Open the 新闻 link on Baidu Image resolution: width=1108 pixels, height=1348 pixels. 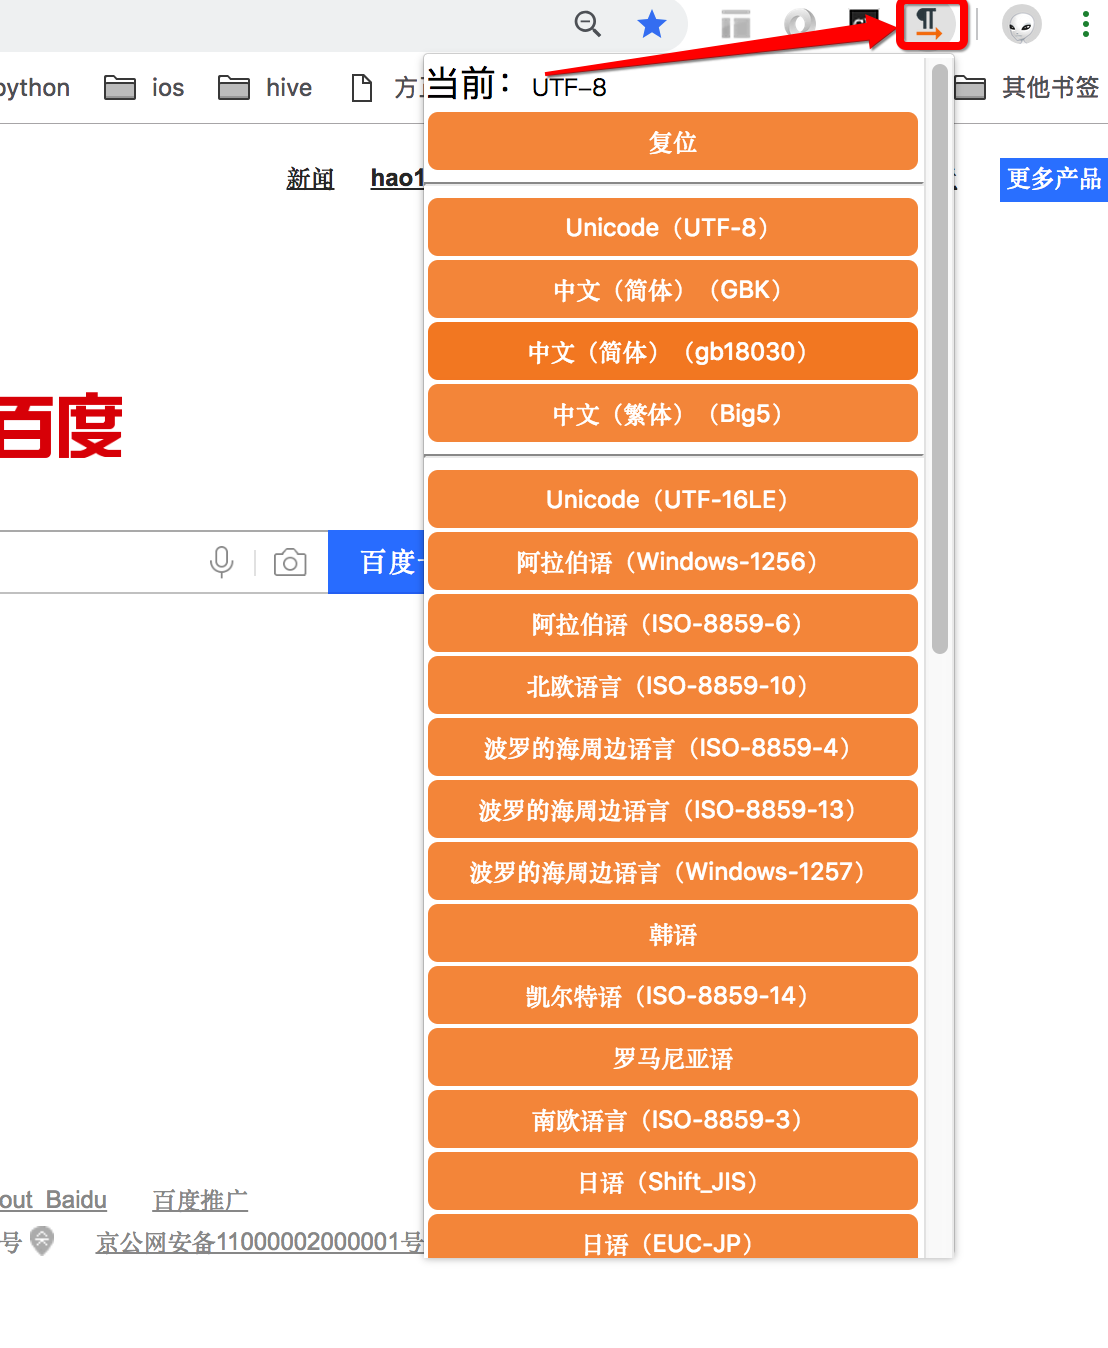(310, 178)
